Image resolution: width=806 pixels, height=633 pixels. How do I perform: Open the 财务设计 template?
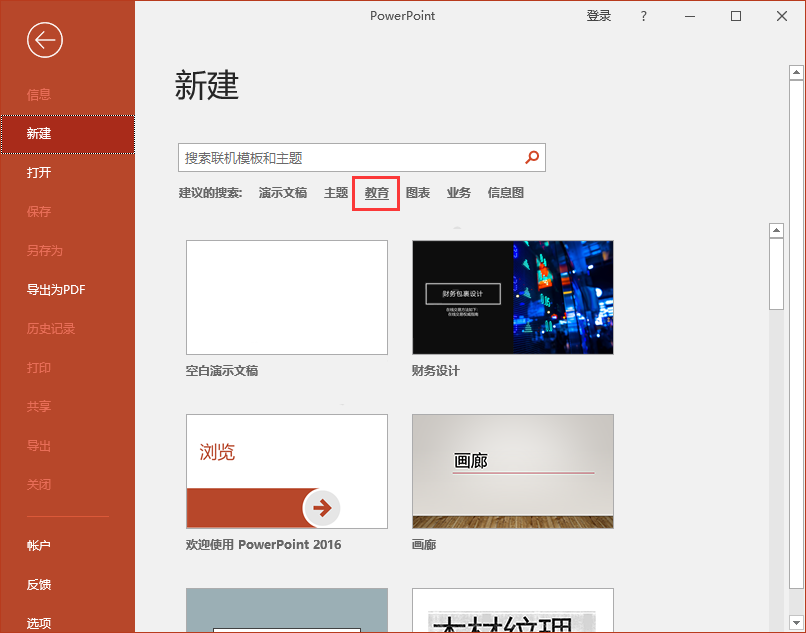click(x=512, y=297)
